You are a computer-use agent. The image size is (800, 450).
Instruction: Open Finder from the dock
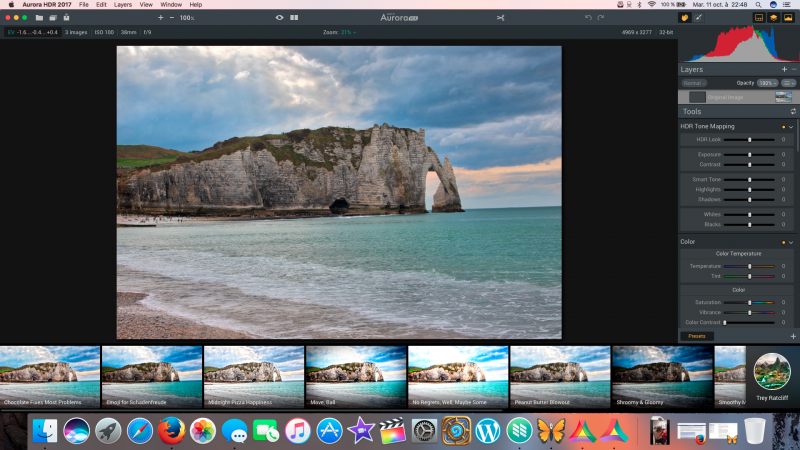45,431
